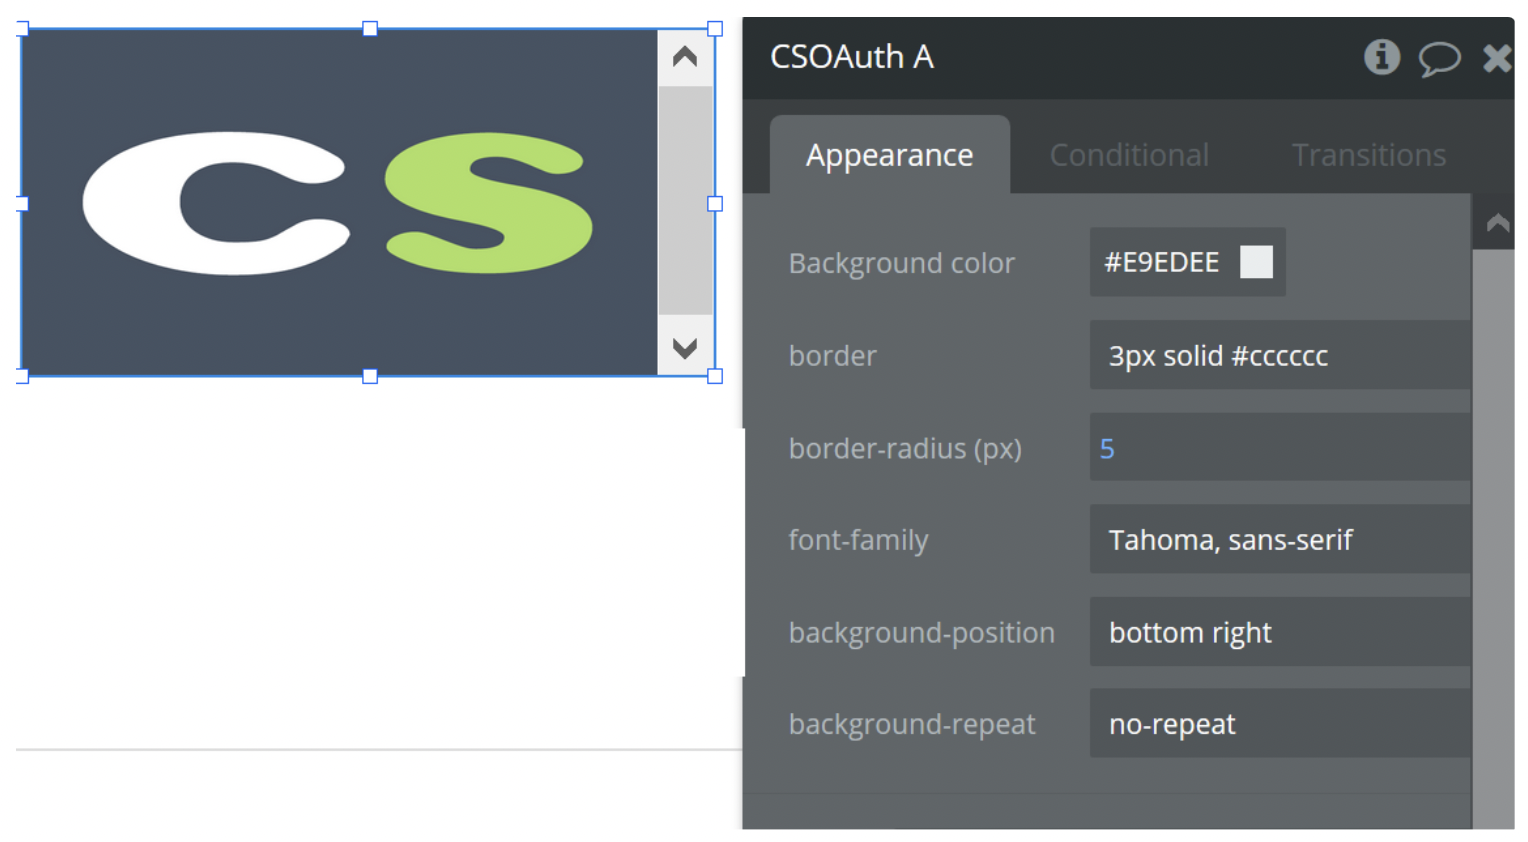
Task: Go to the Transitions tab
Action: tap(1368, 155)
